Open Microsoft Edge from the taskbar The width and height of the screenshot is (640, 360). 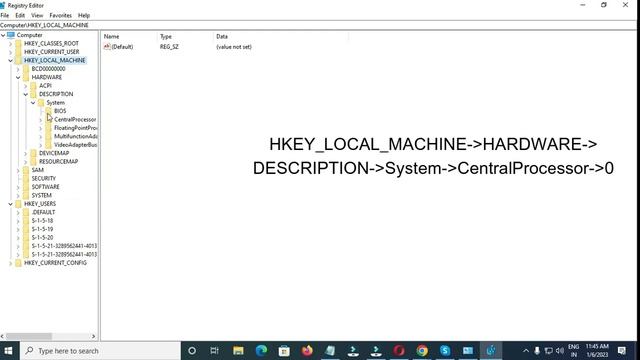[261, 351]
